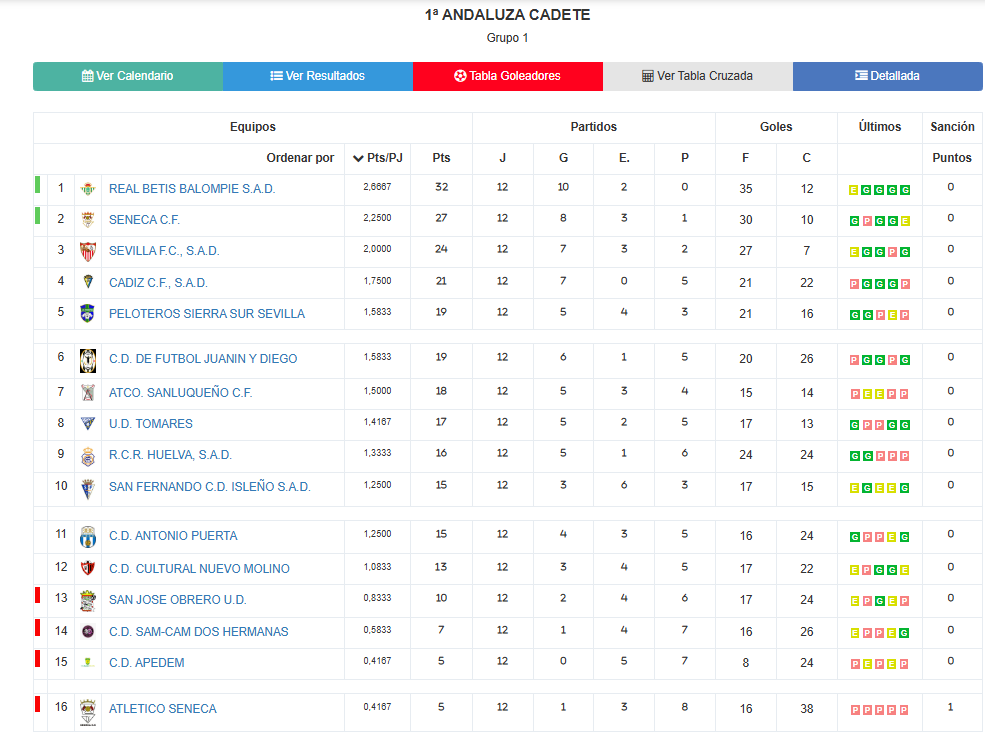
Task: Open REAL BETIS BALOMPIE S.A.D. team link
Action: pyautogui.click(x=192, y=189)
